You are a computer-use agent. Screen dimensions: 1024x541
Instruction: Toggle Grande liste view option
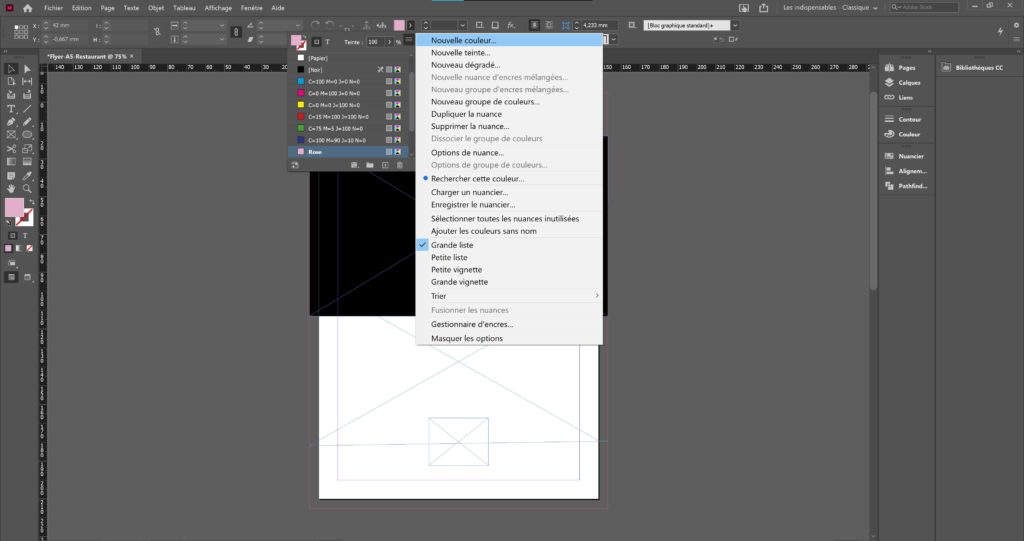point(452,245)
